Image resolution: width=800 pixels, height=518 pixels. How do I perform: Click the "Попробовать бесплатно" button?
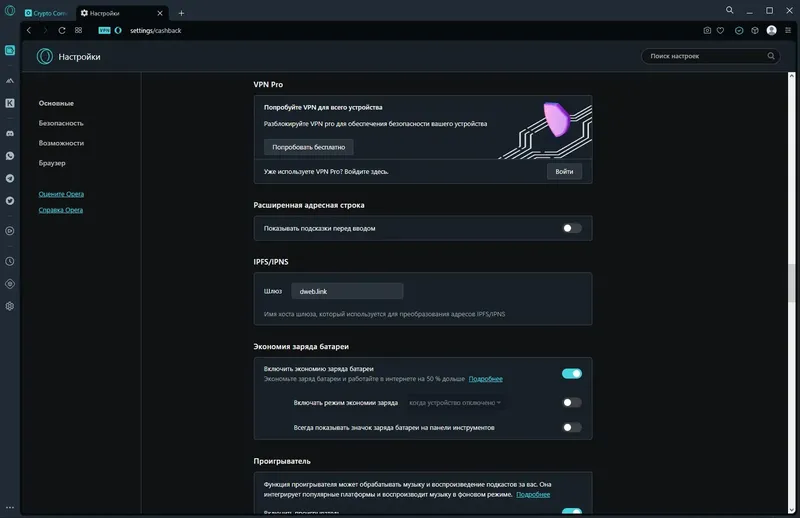[x=309, y=147]
